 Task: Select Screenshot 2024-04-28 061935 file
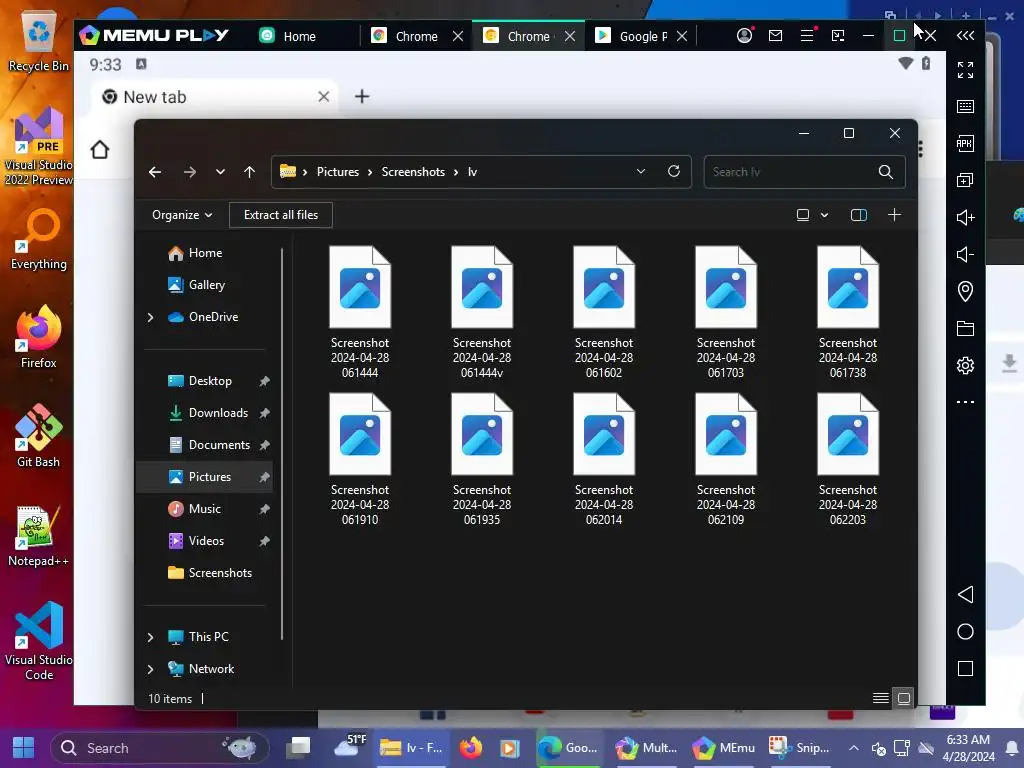pyautogui.click(x=482, y=459)
